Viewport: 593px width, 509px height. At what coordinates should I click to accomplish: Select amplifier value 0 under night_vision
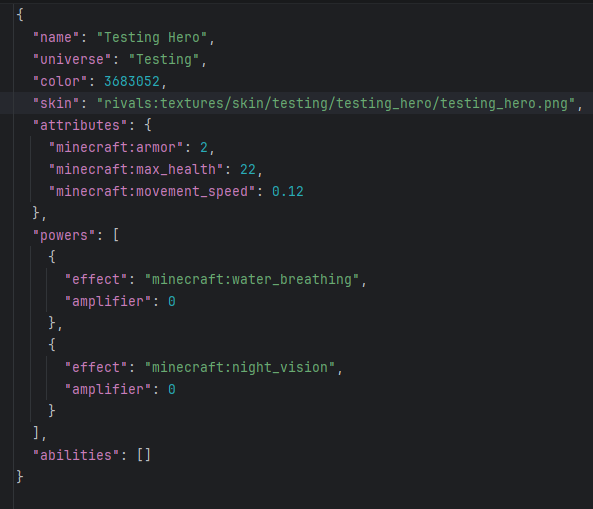172,389
